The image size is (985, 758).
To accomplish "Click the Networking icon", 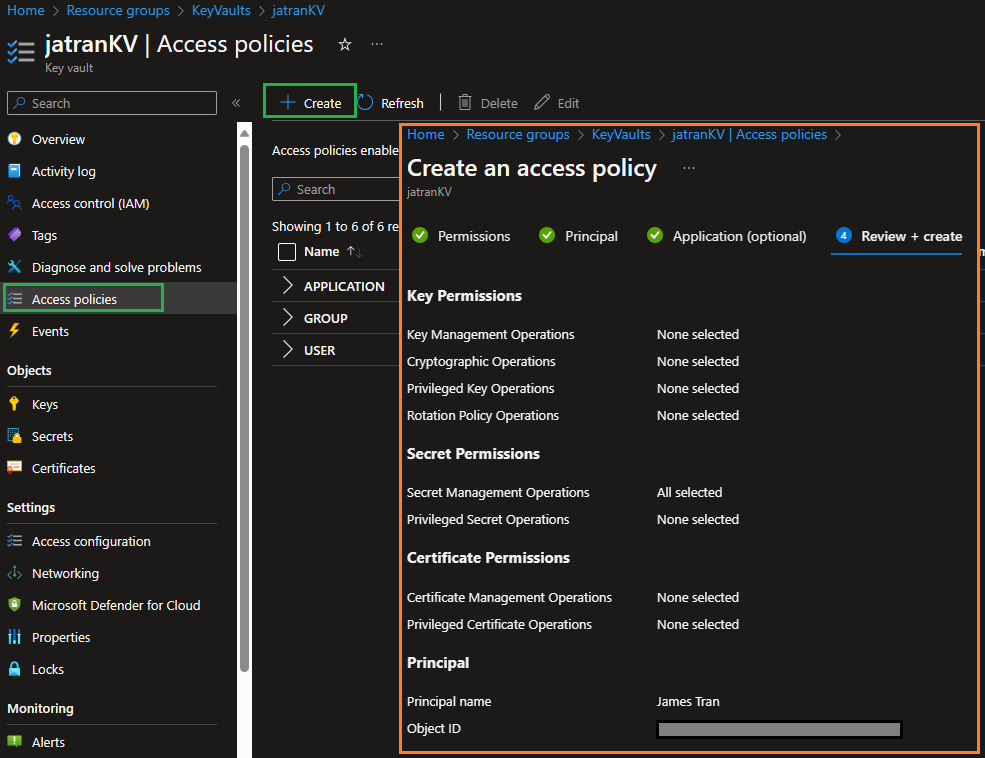I will [14, 573].
